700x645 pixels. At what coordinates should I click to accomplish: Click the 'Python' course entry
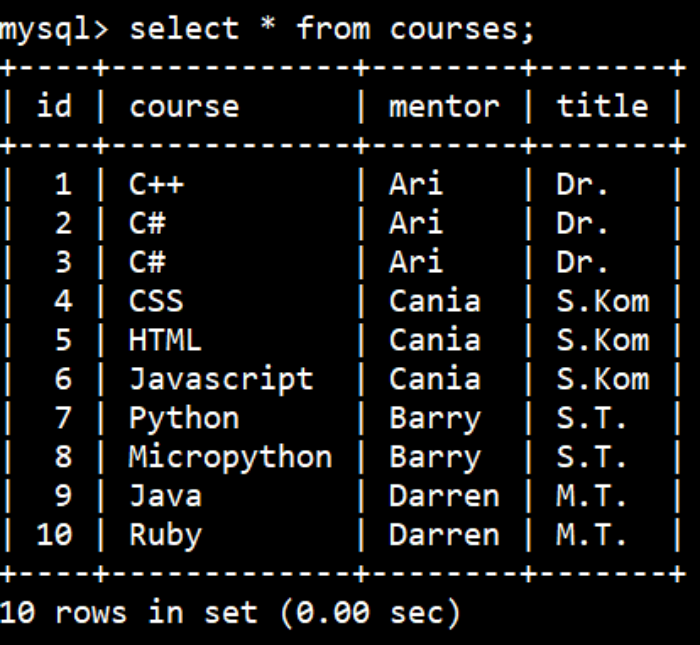184,419
